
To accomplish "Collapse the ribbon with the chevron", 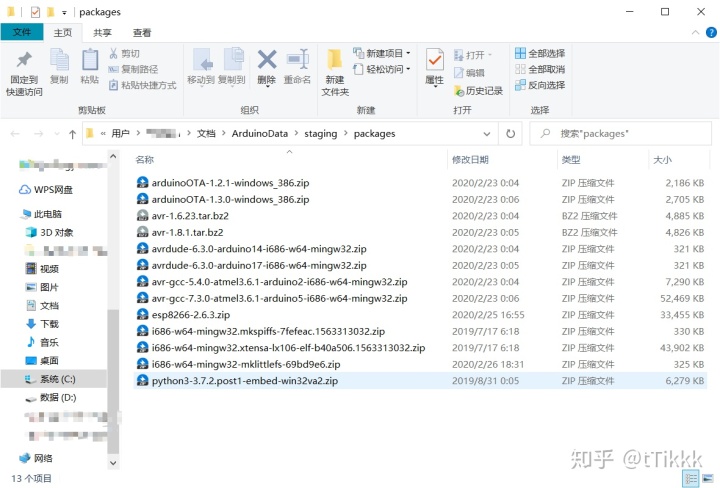I will tap(695, 33).
